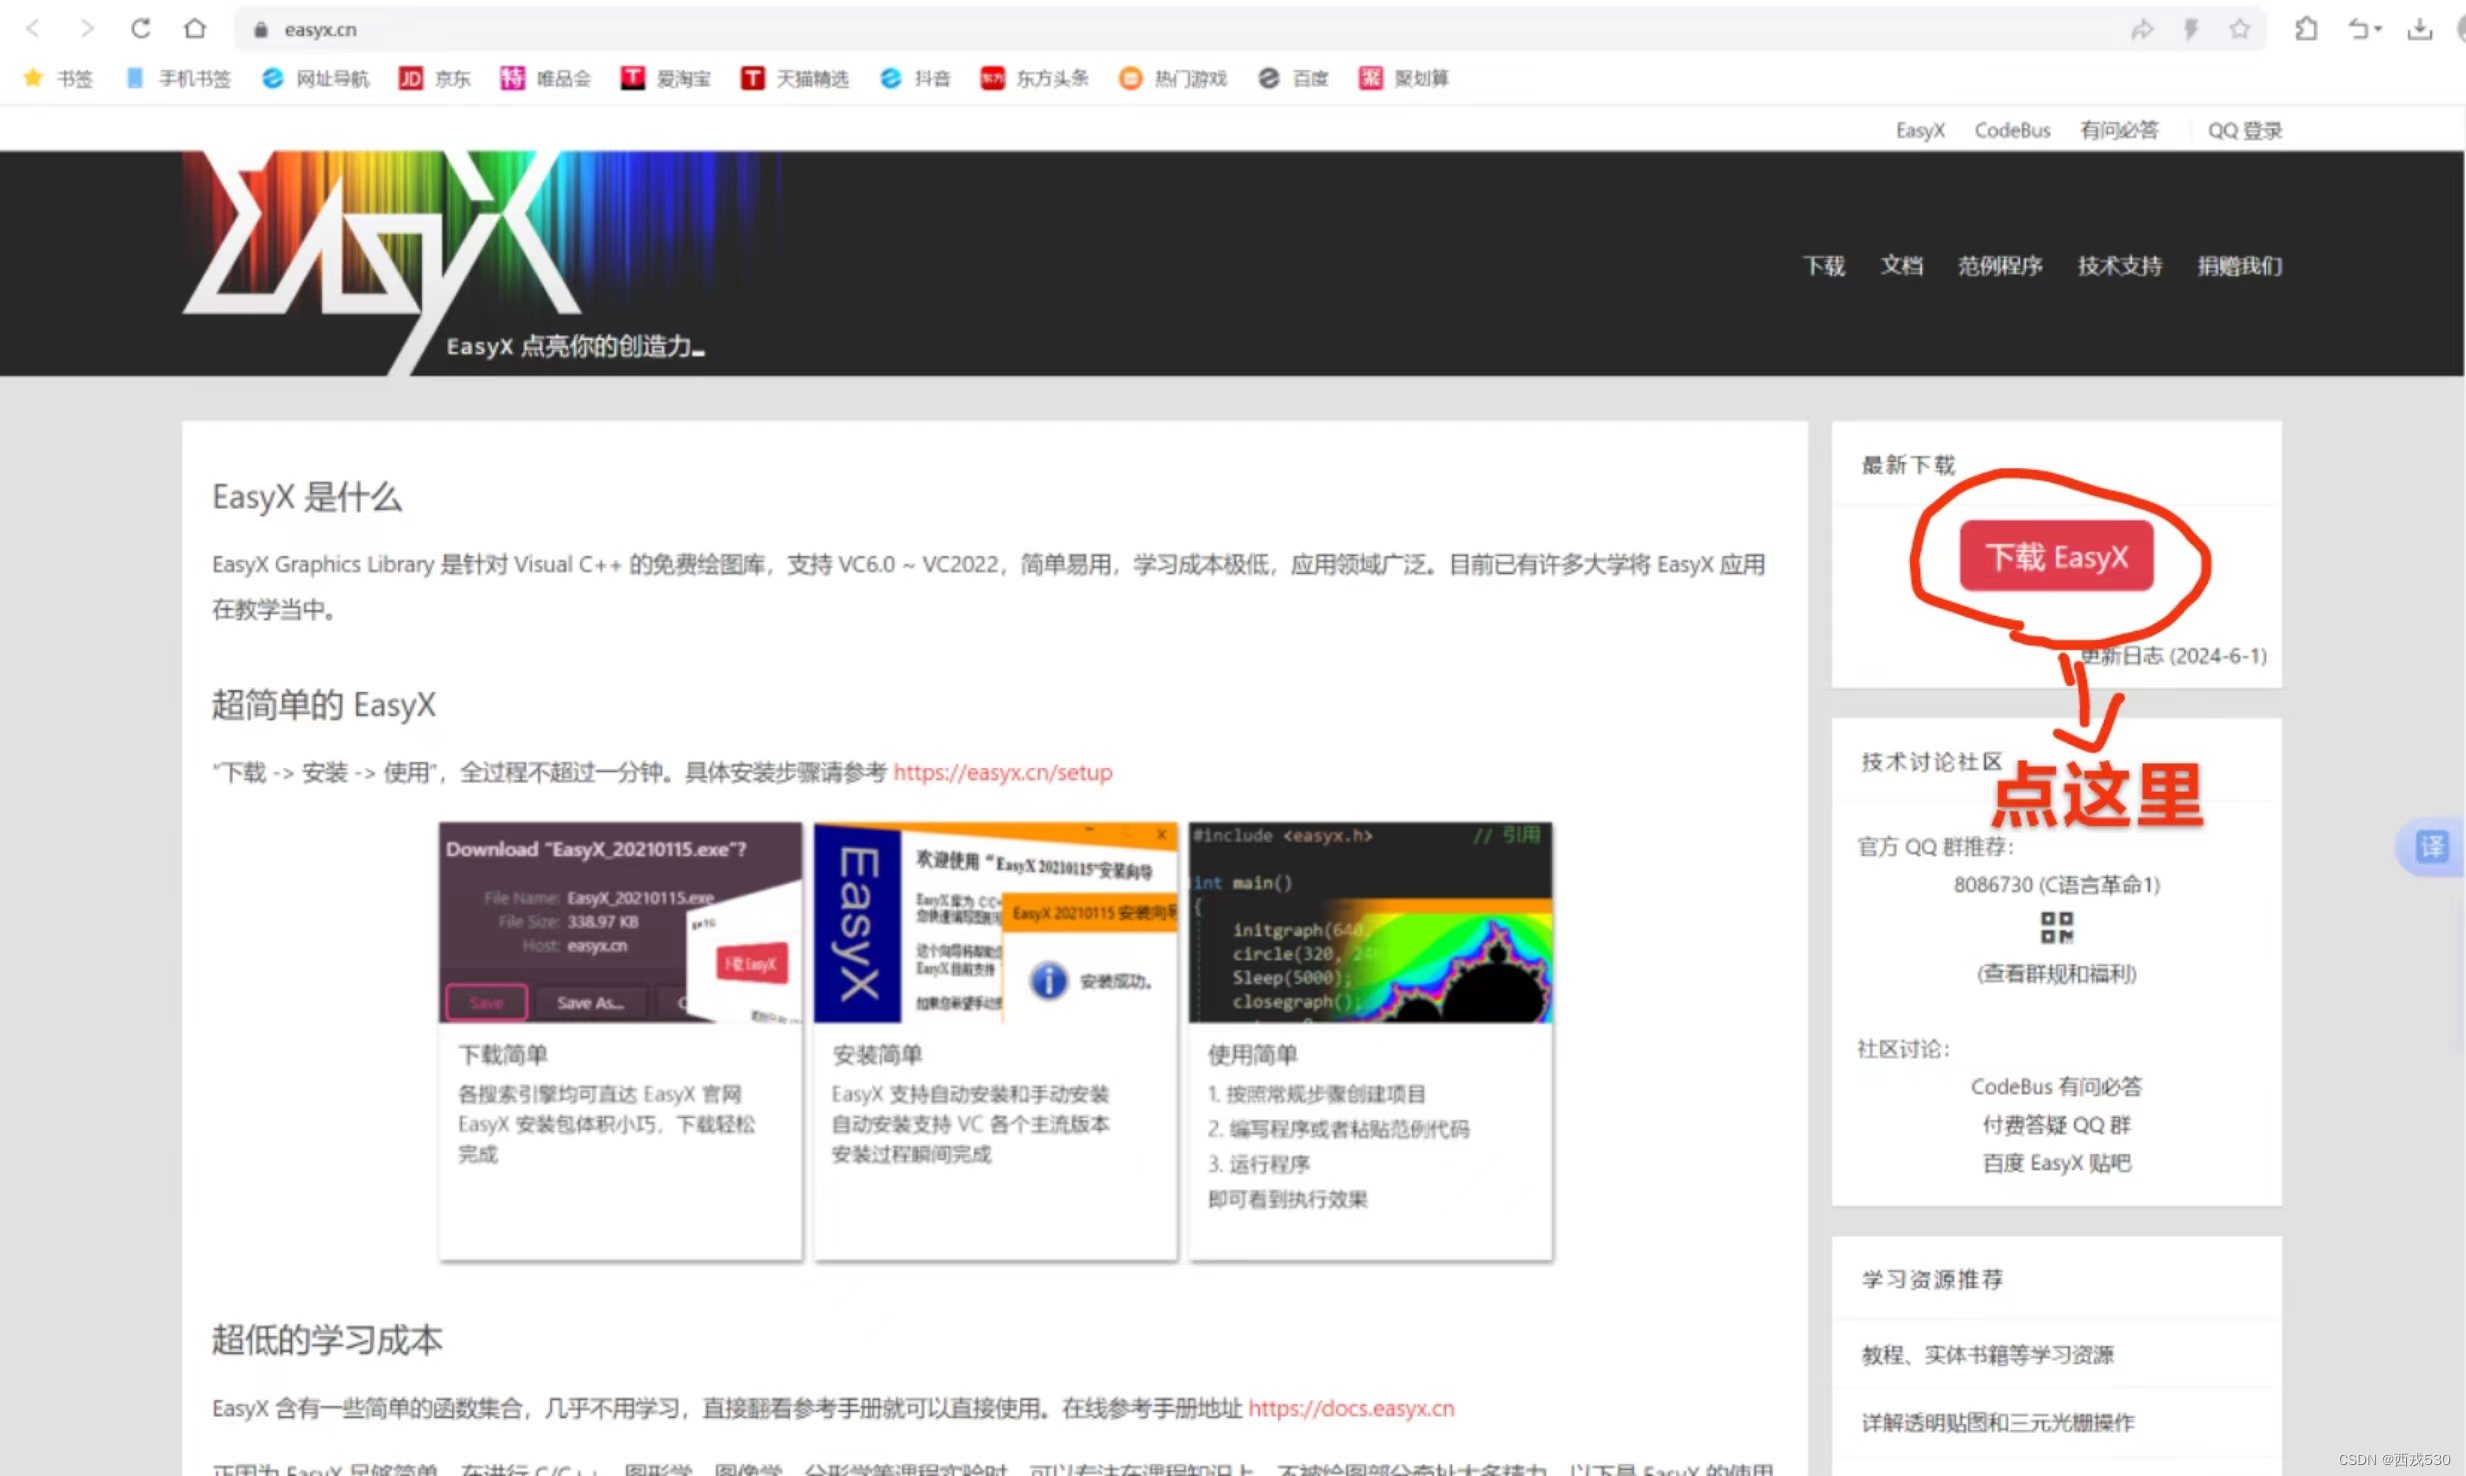Open the downloads icon in browser toolbar
The width and height of the screenshot is (2466, 1476).
2420,30
